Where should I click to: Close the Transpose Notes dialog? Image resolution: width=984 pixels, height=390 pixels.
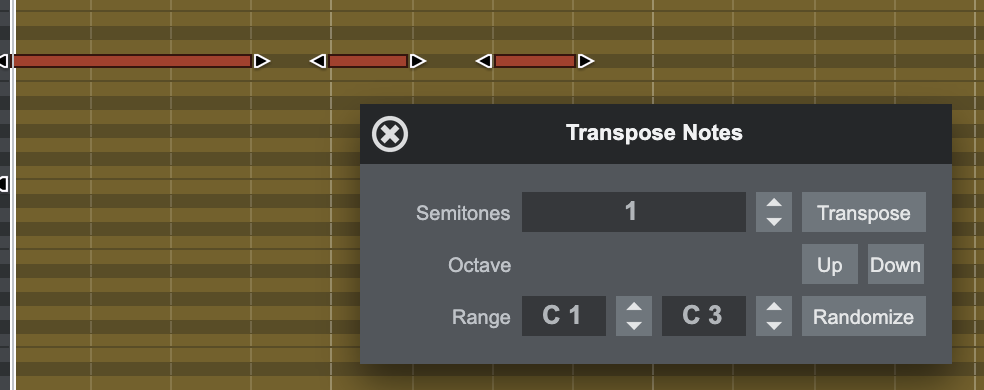[x=390, y=134]
